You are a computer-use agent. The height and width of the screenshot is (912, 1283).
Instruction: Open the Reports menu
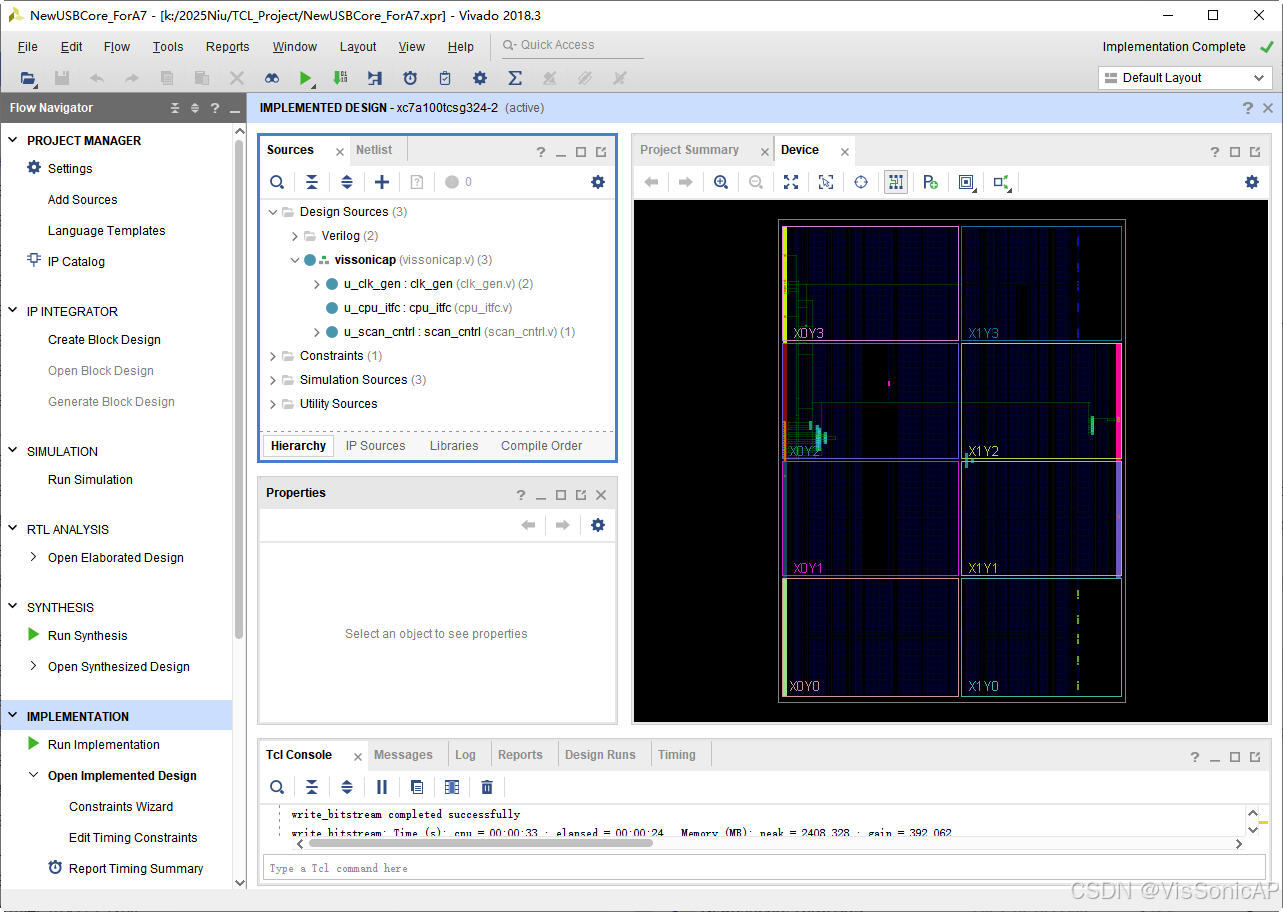[227, 46]
